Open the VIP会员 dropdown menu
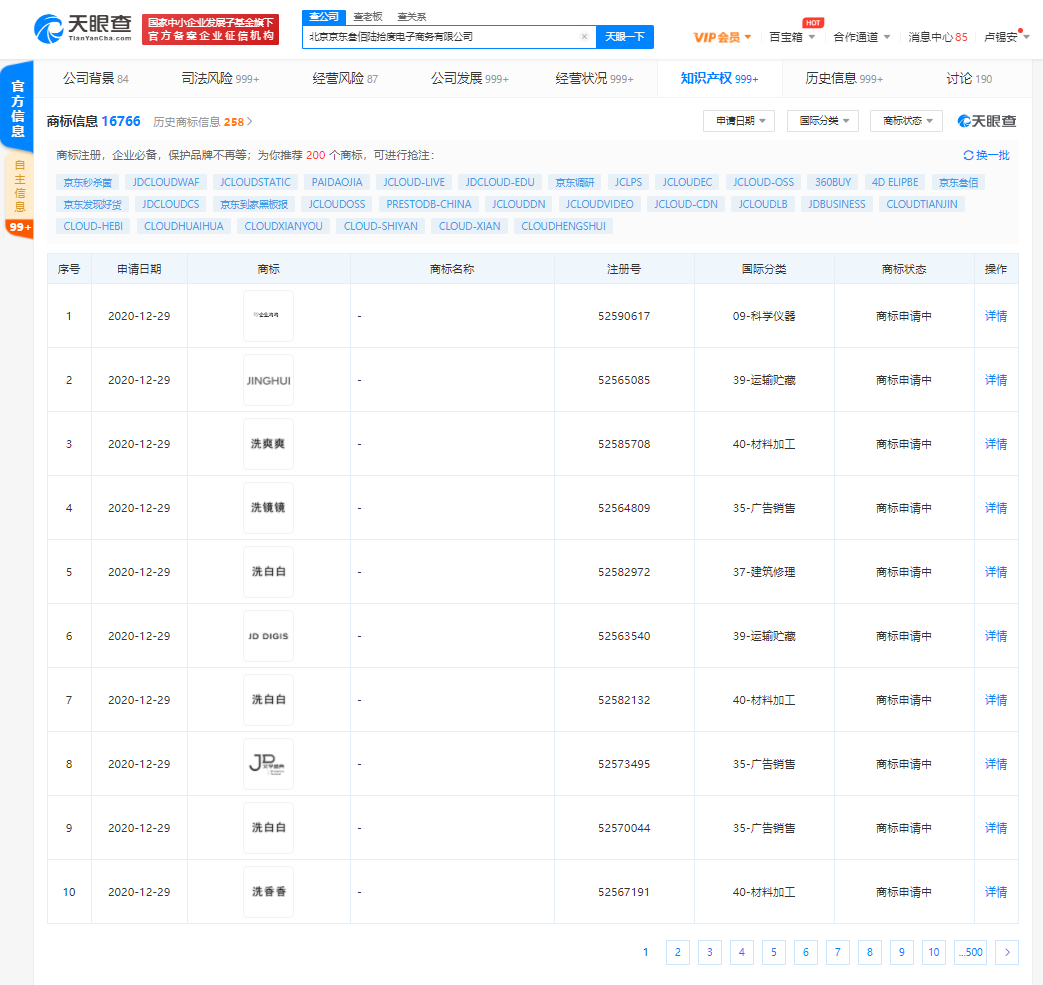This screenshot has height=985, width=1043. 723,37
